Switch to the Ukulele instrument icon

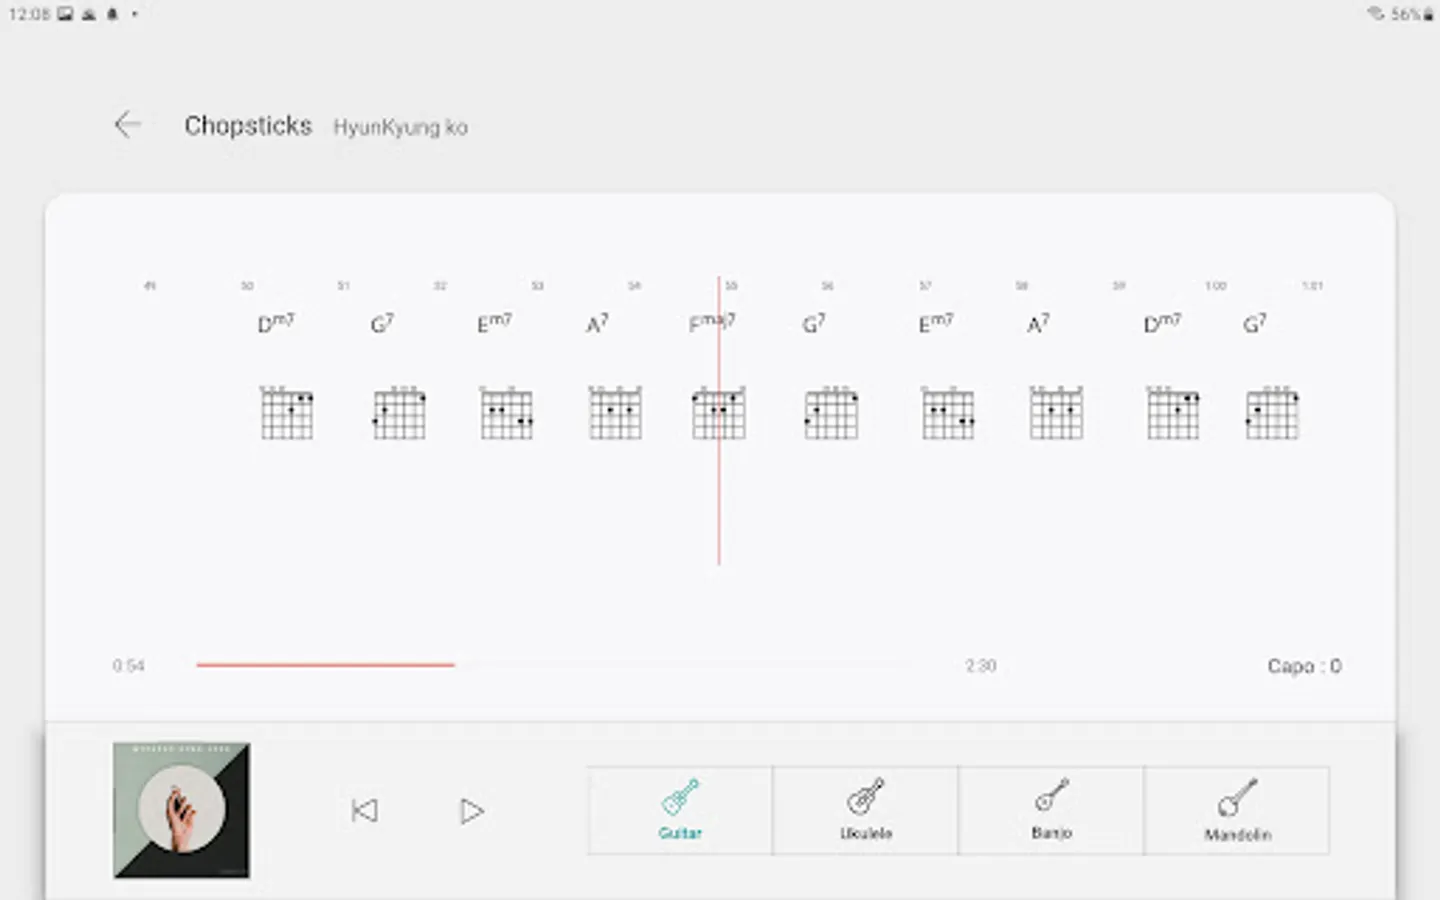click(865, 809)
